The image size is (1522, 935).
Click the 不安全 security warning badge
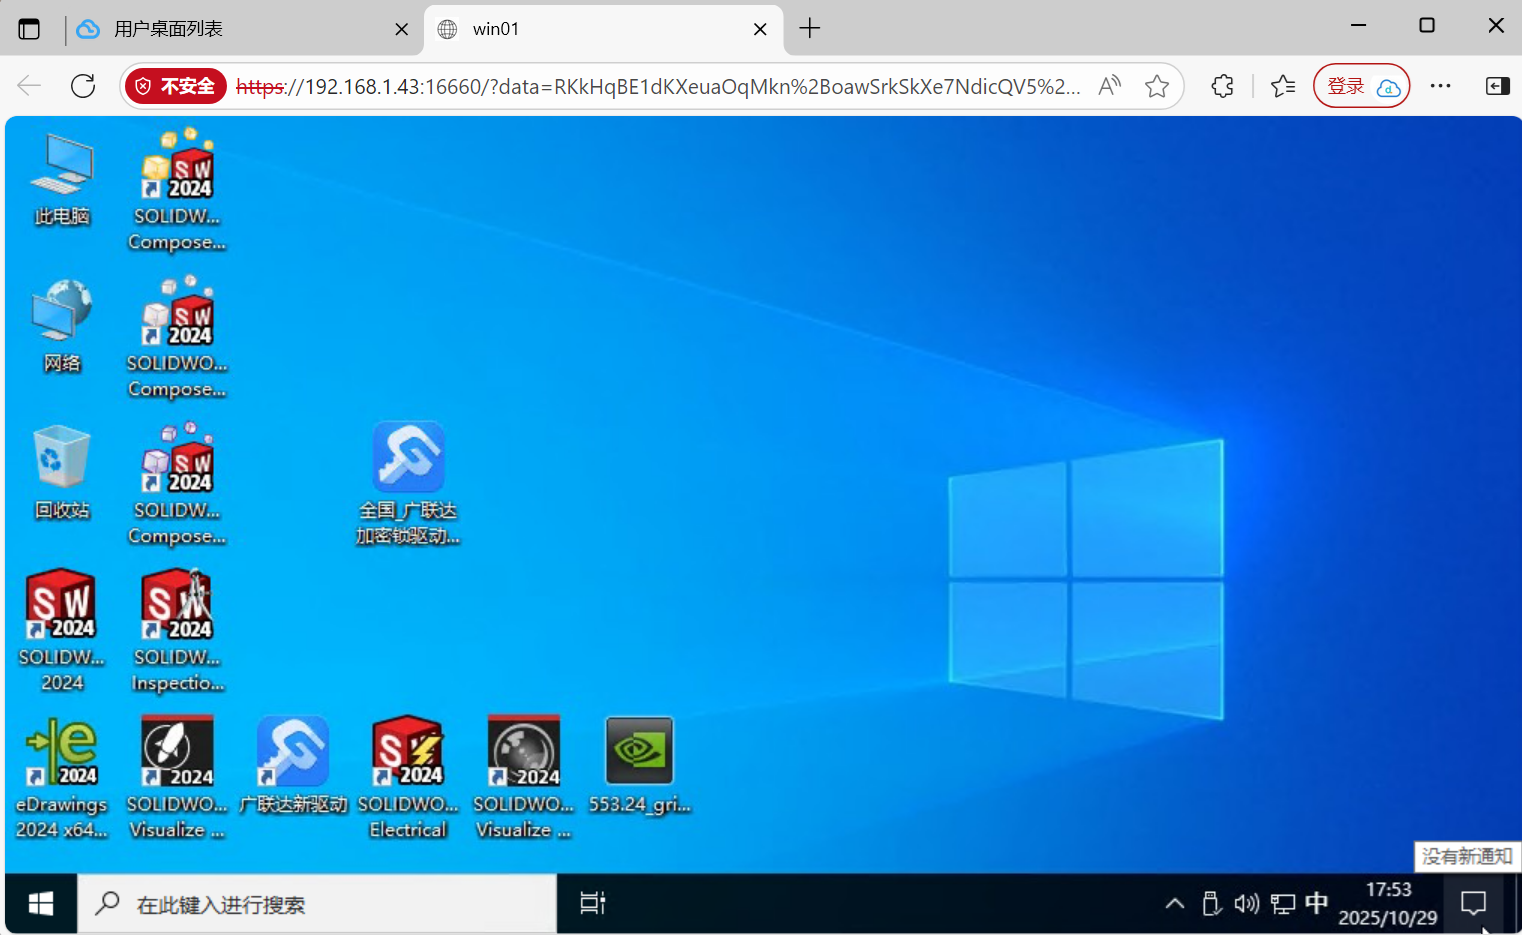(x=177, y=87)
